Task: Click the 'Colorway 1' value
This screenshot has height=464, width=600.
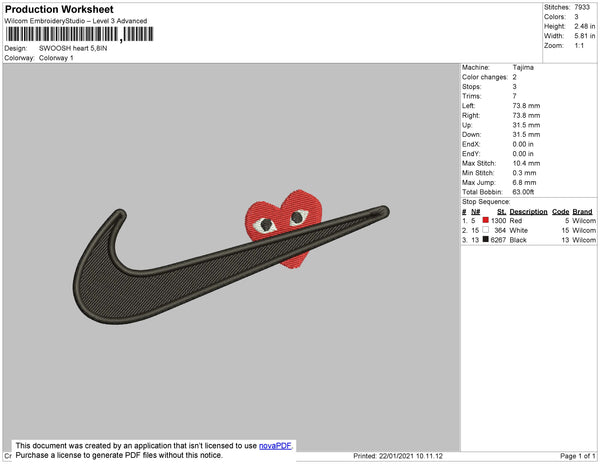Action: pyautogui.click(x=56, y=58)
